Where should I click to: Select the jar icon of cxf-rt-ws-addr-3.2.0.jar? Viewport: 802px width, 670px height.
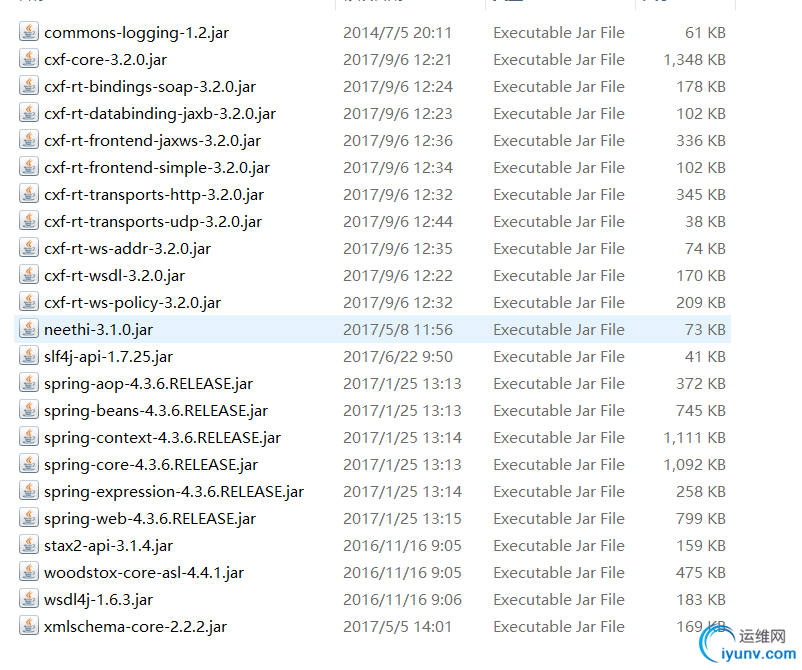[x=29, y=248]
